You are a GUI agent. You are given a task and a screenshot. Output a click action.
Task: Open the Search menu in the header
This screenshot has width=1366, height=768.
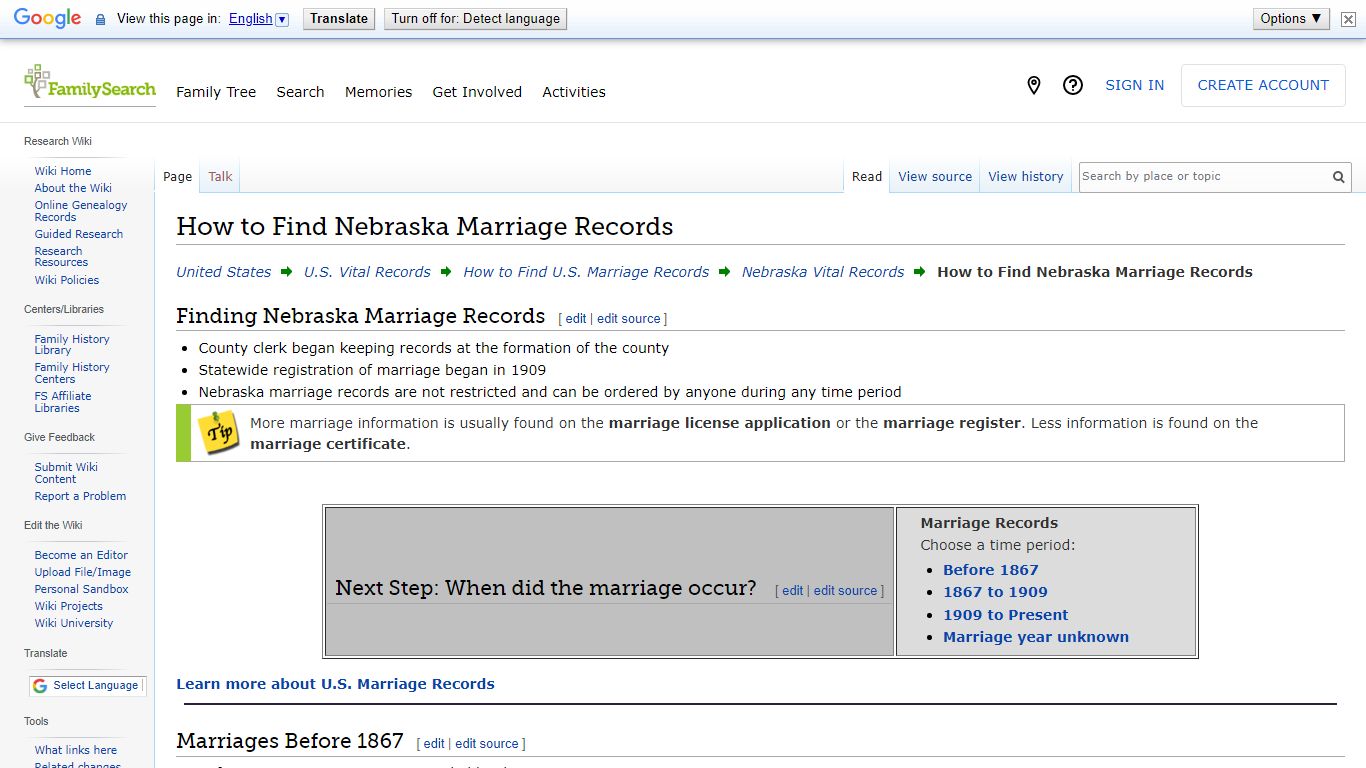[300, 92]
